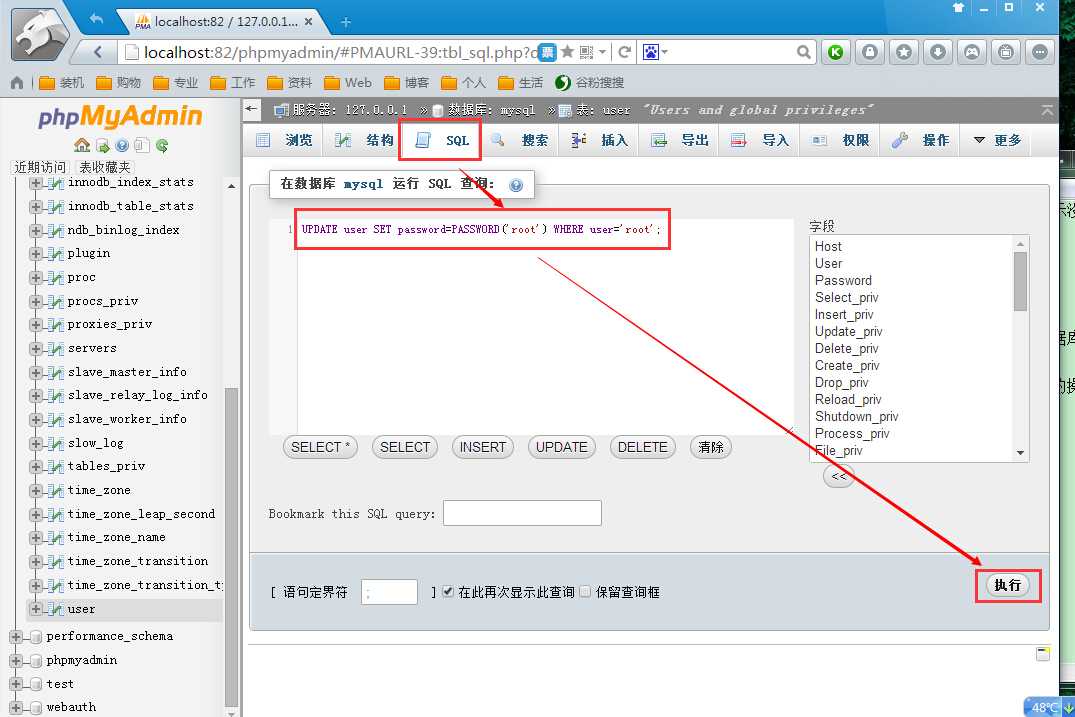Click the browser page reload icon

click(625, 52)
